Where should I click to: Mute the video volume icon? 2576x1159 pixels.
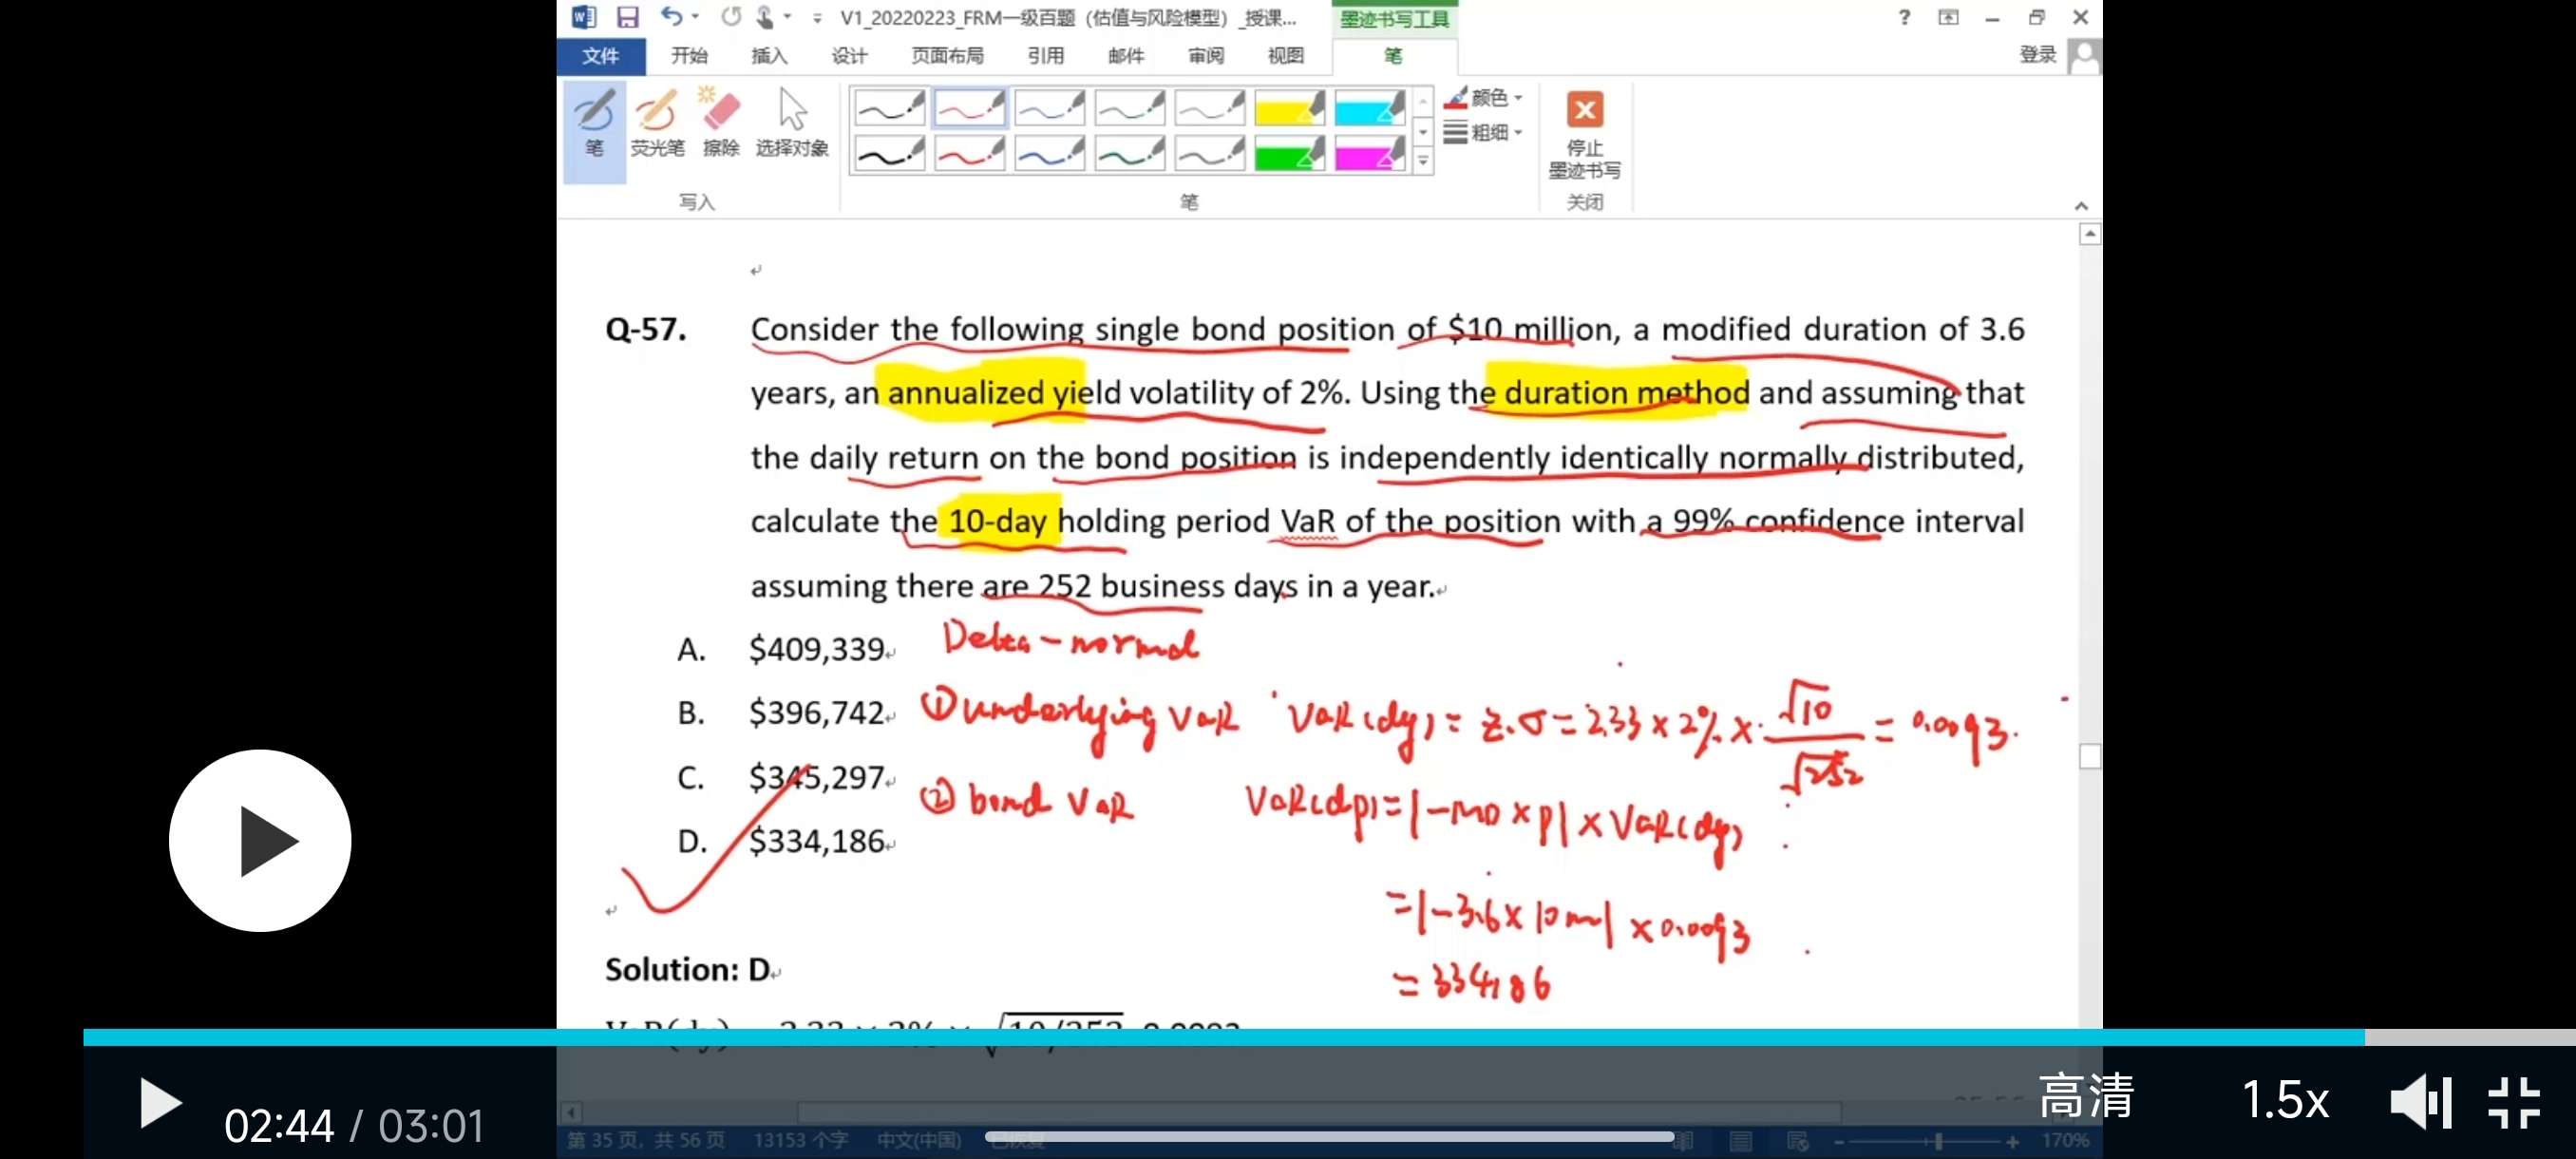pyautogui.click(x=2420, y=1102)
